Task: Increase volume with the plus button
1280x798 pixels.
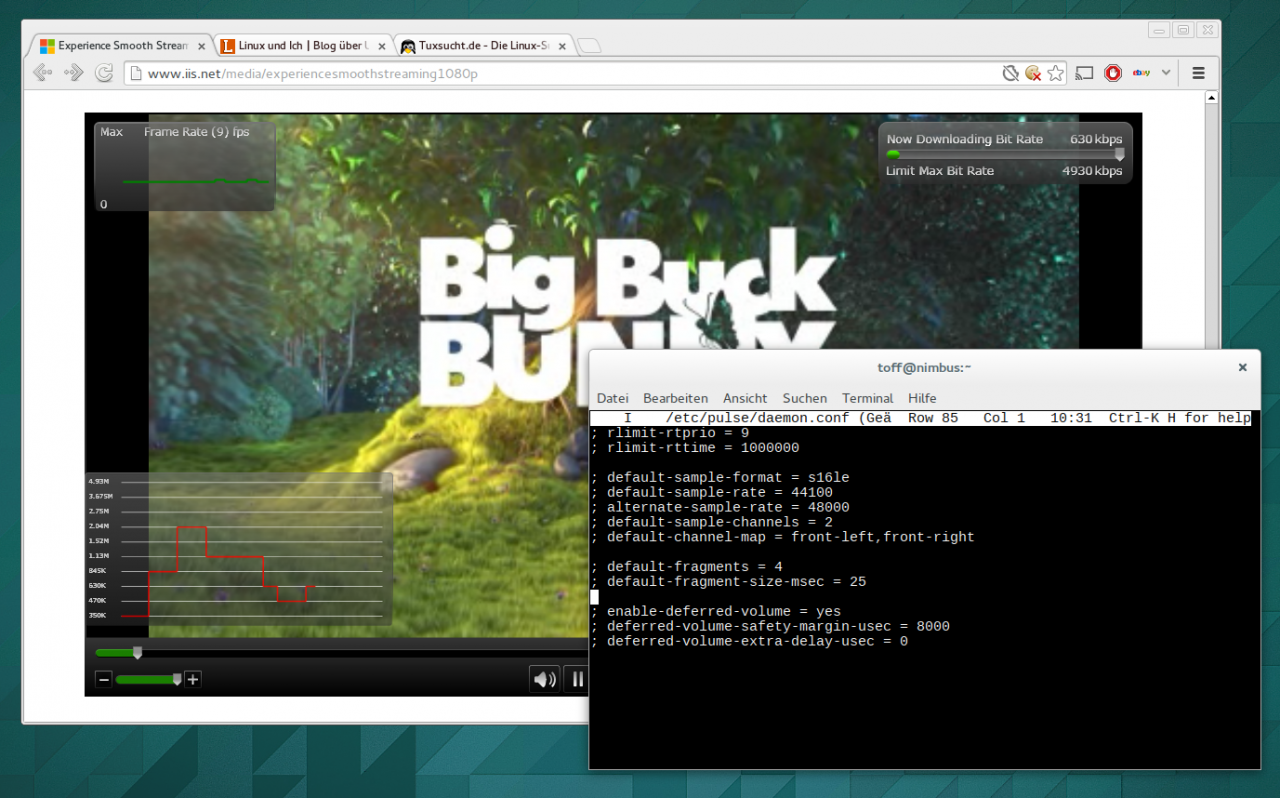Action: tap(193, 680)
